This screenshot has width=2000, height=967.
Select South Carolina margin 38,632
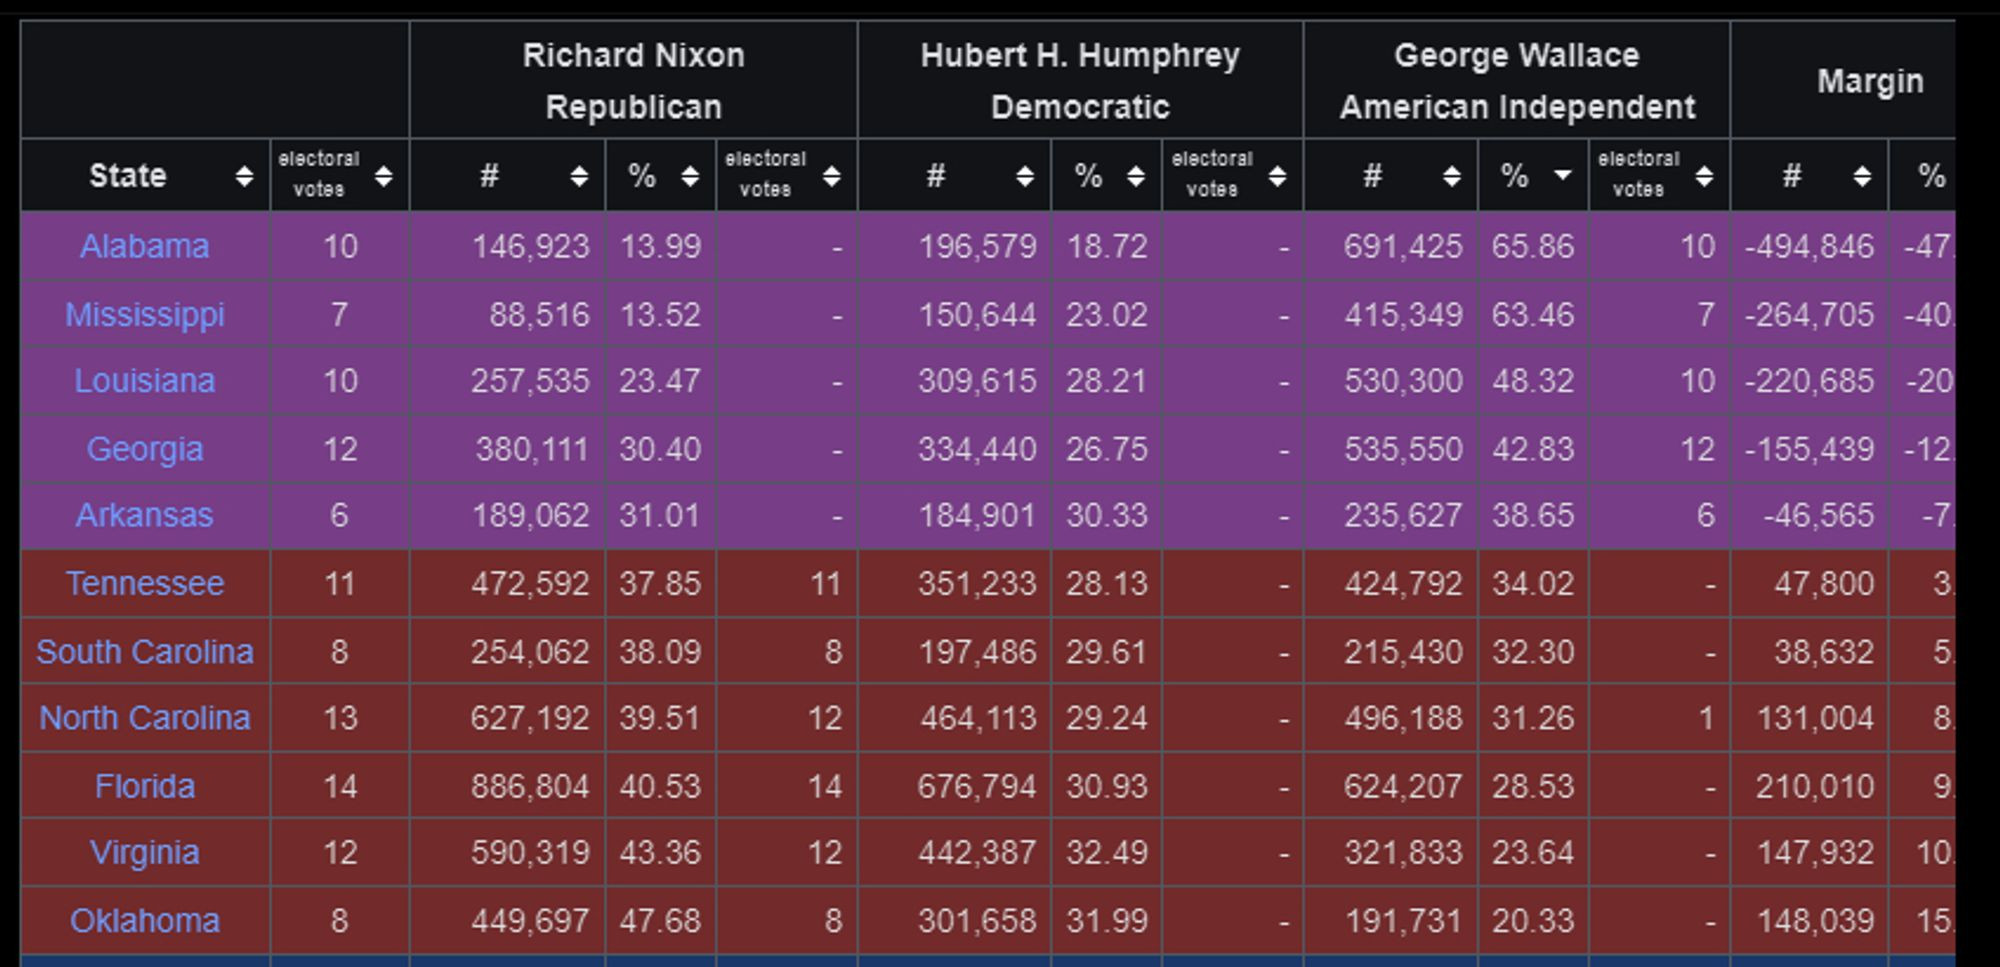1824,652
